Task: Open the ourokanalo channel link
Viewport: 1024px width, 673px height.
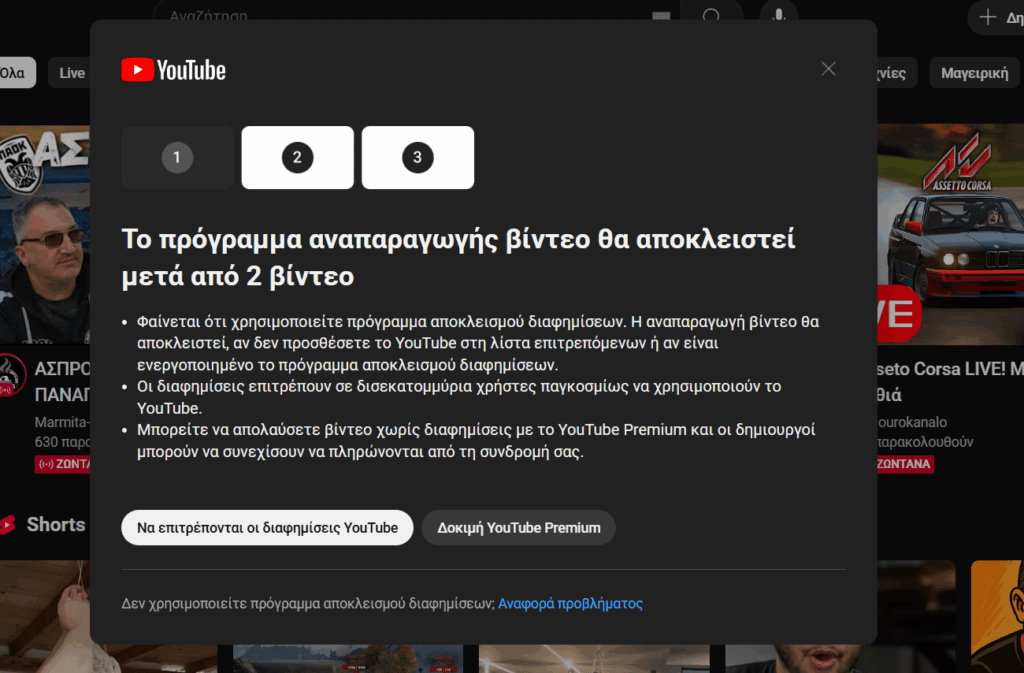Action: [x=912, y=422]
